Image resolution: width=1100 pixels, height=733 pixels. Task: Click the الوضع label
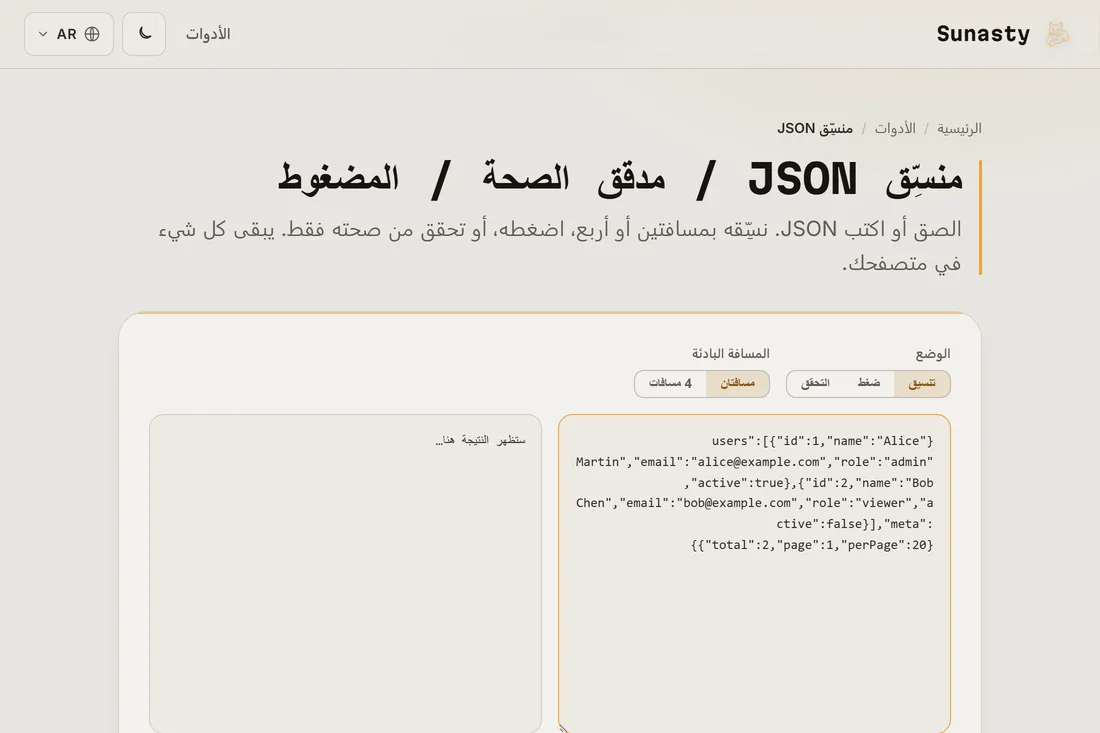click(932, 354)
